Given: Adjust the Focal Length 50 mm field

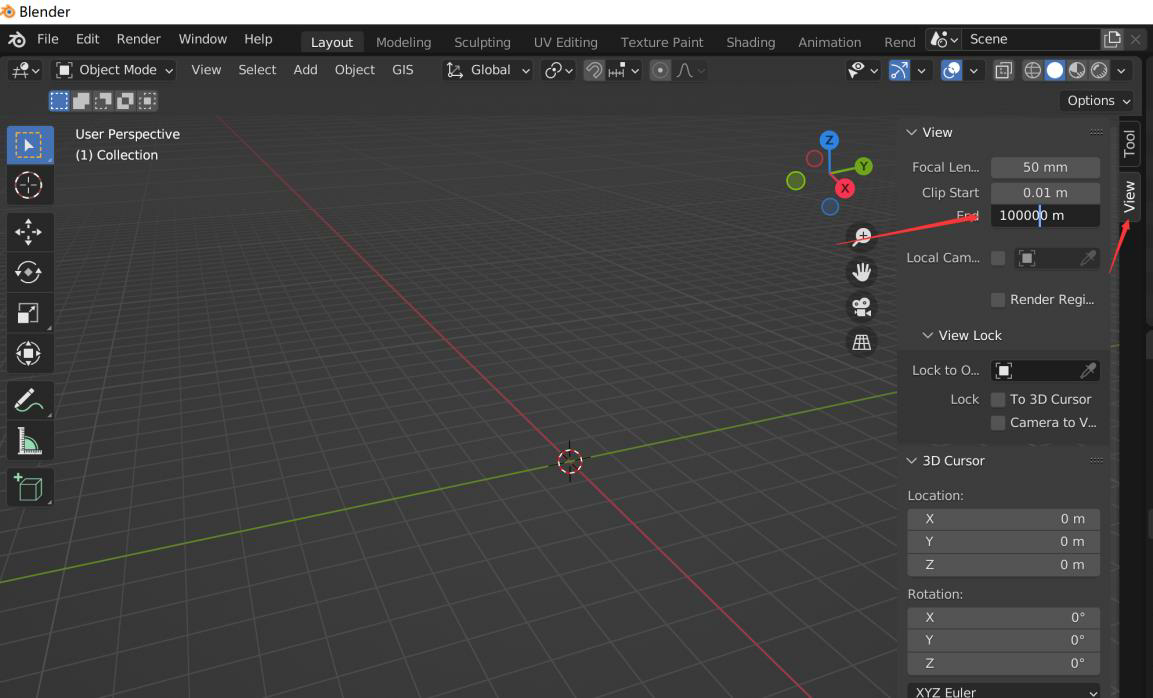Looking at the screenshot, I should [1045, 167].
